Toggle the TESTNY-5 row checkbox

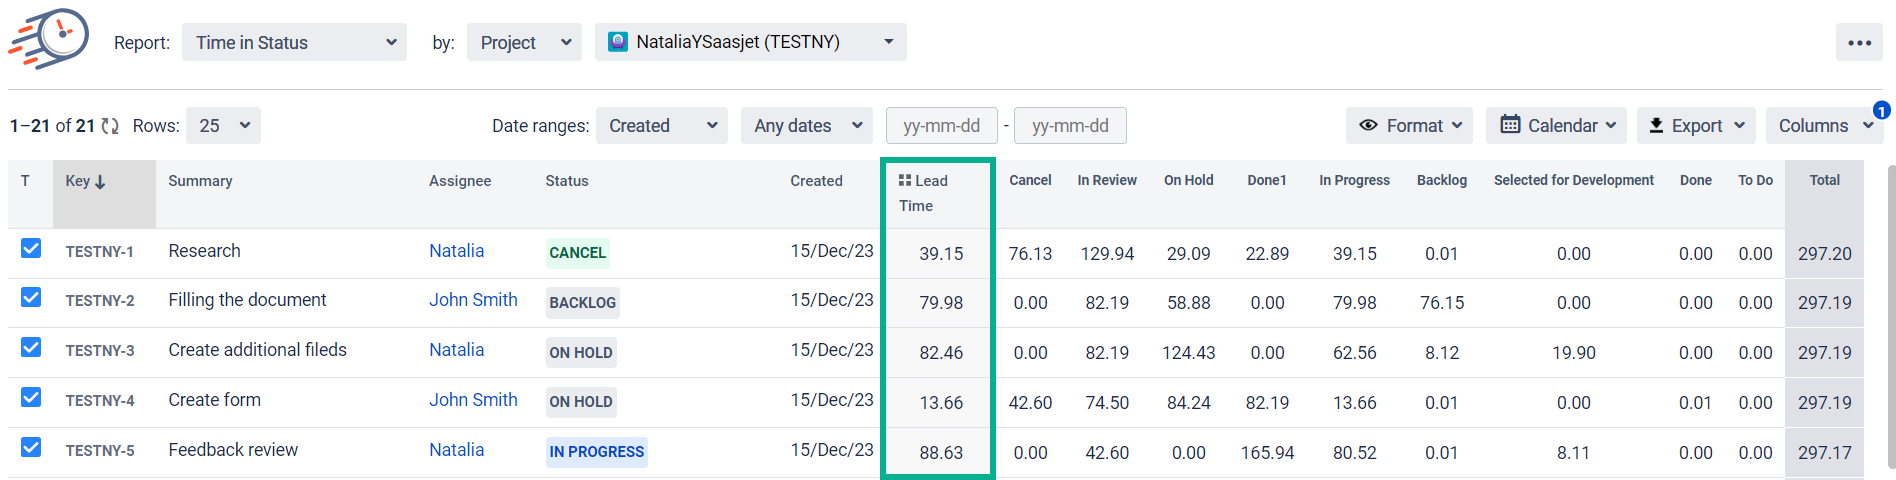[x=31, y=447]
